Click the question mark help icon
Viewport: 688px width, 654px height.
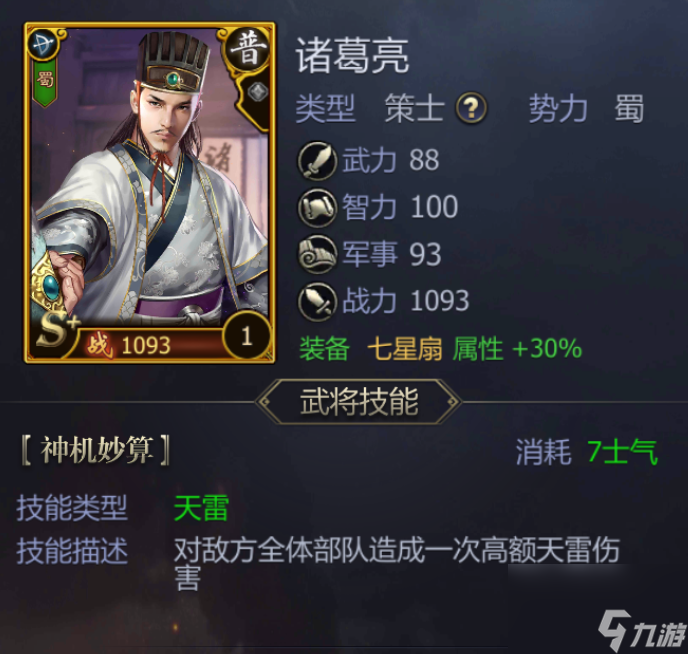click(x=471, y=107)
